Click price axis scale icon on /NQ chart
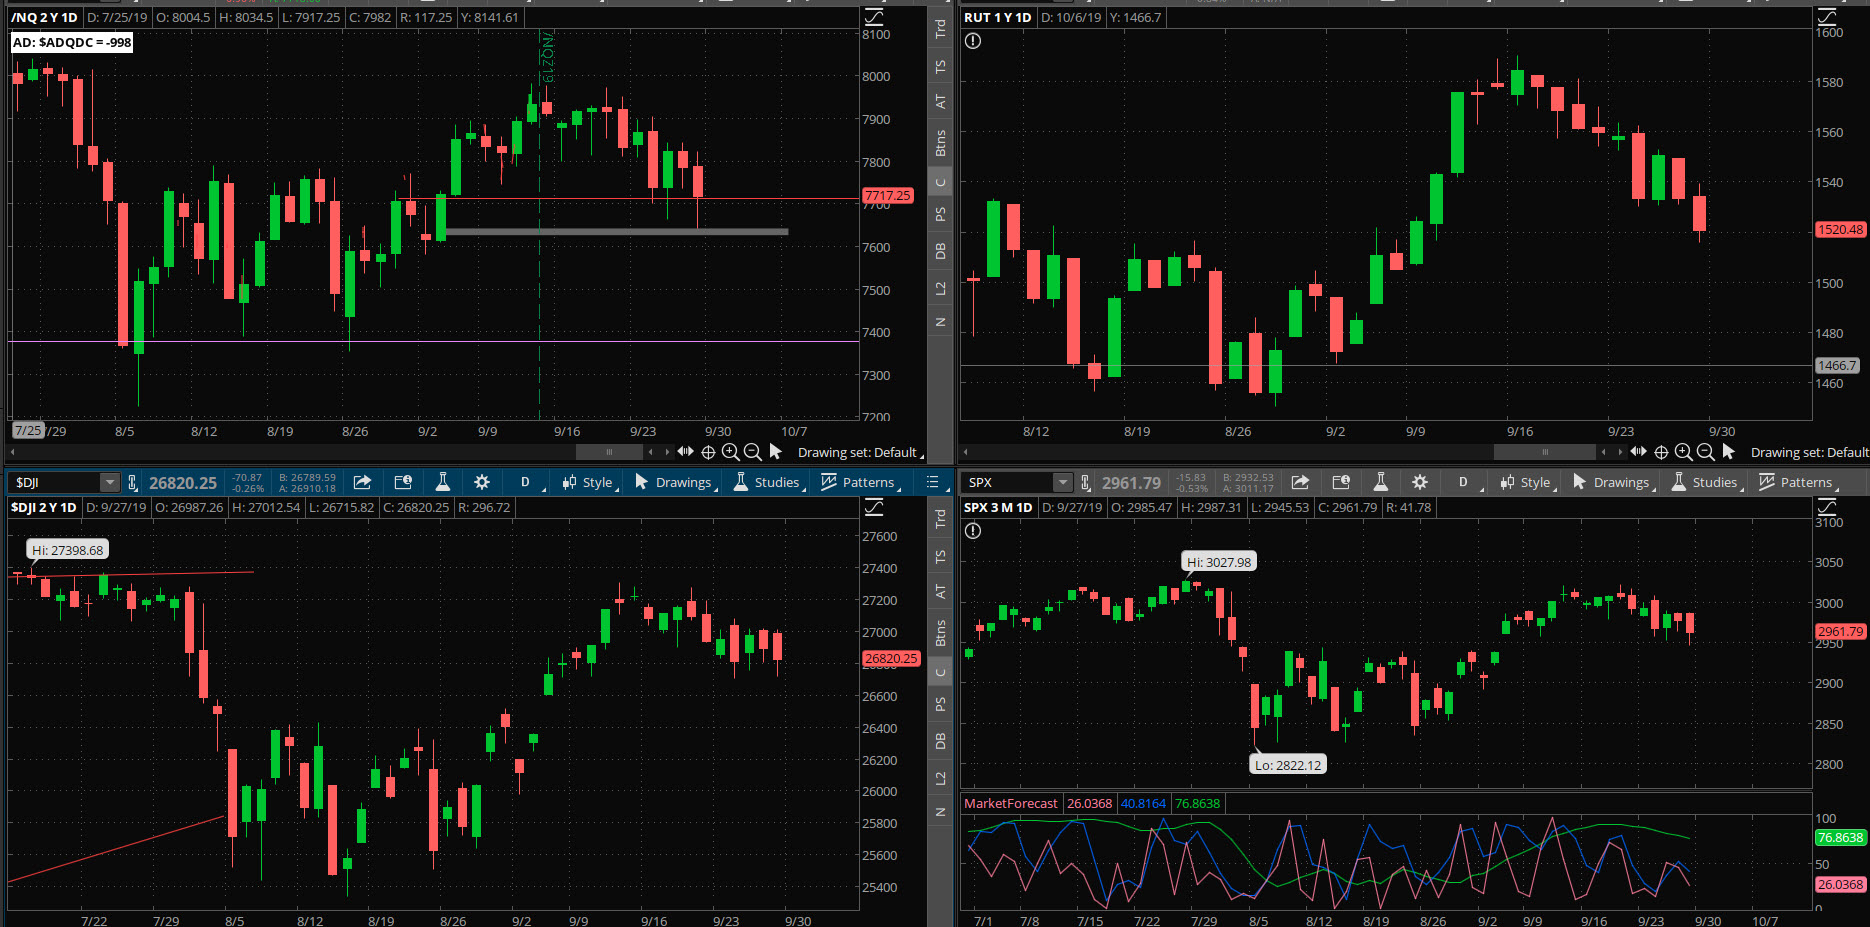Image resolution: width=1870 pixels, height=927 pixels. coord(874,17)
